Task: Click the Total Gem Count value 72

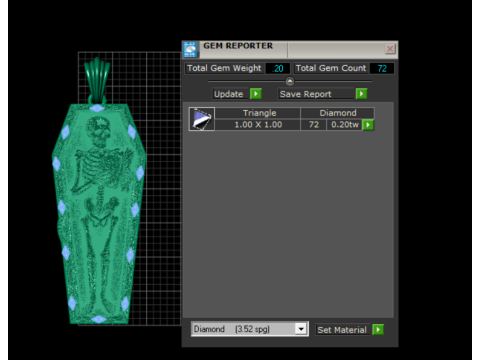Action: pyautogui.click(x=382, y=68)
